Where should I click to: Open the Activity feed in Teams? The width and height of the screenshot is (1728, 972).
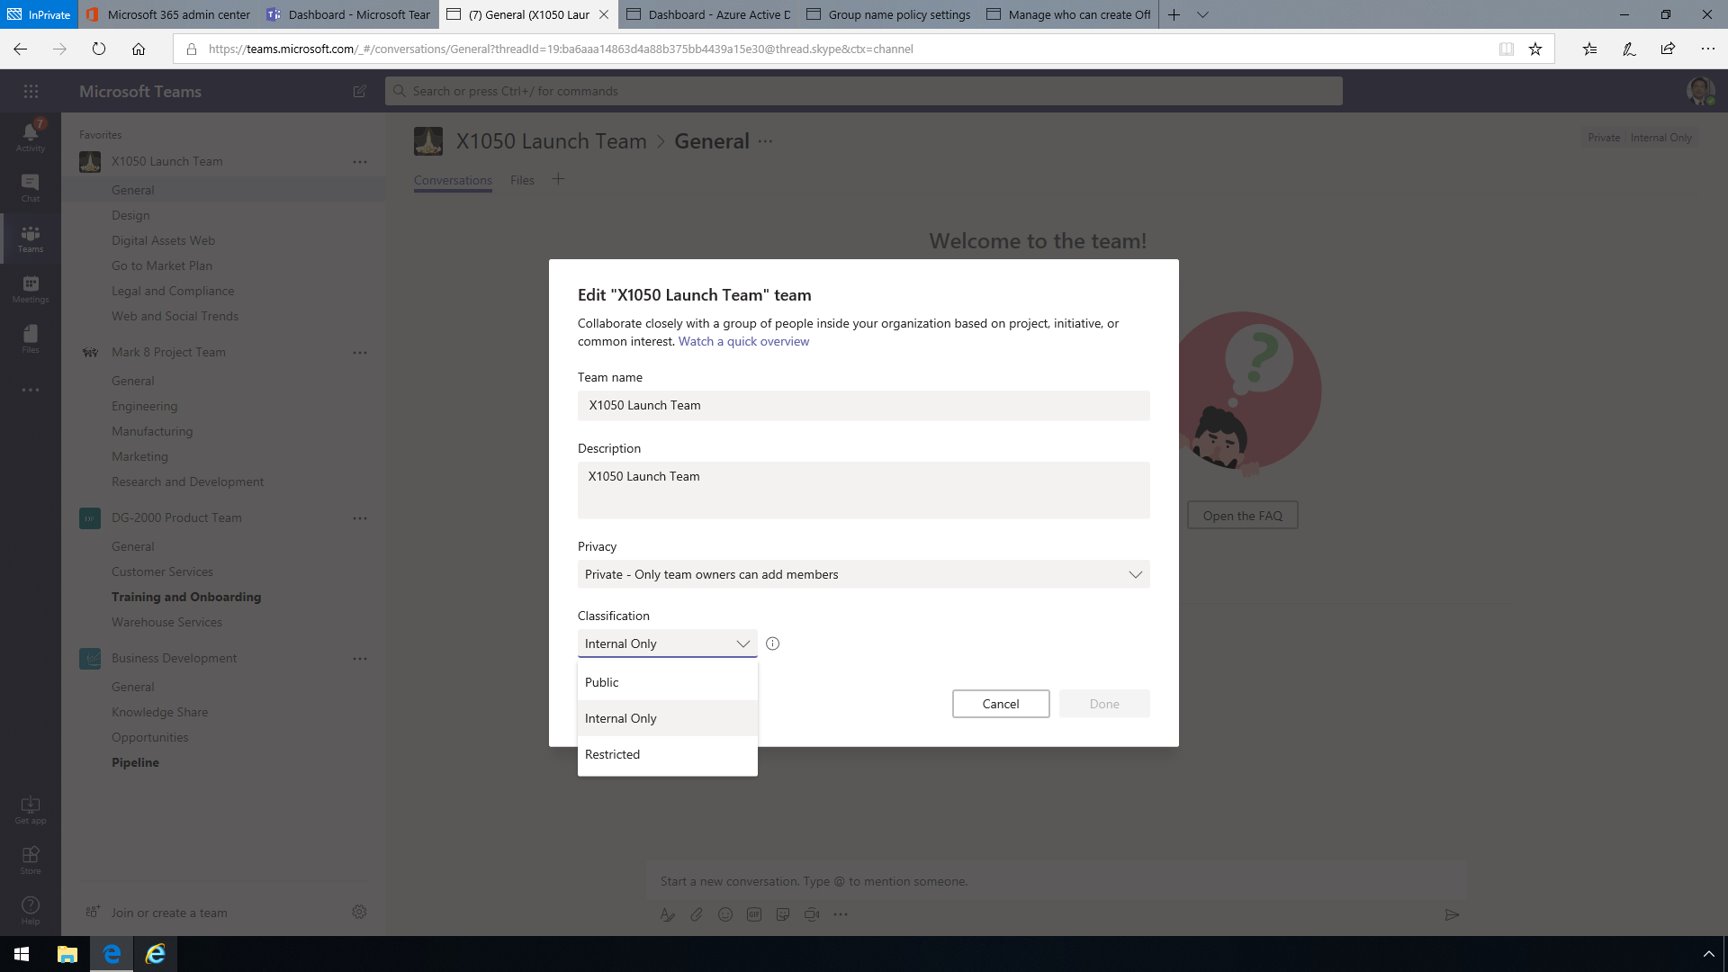[30, 134]
